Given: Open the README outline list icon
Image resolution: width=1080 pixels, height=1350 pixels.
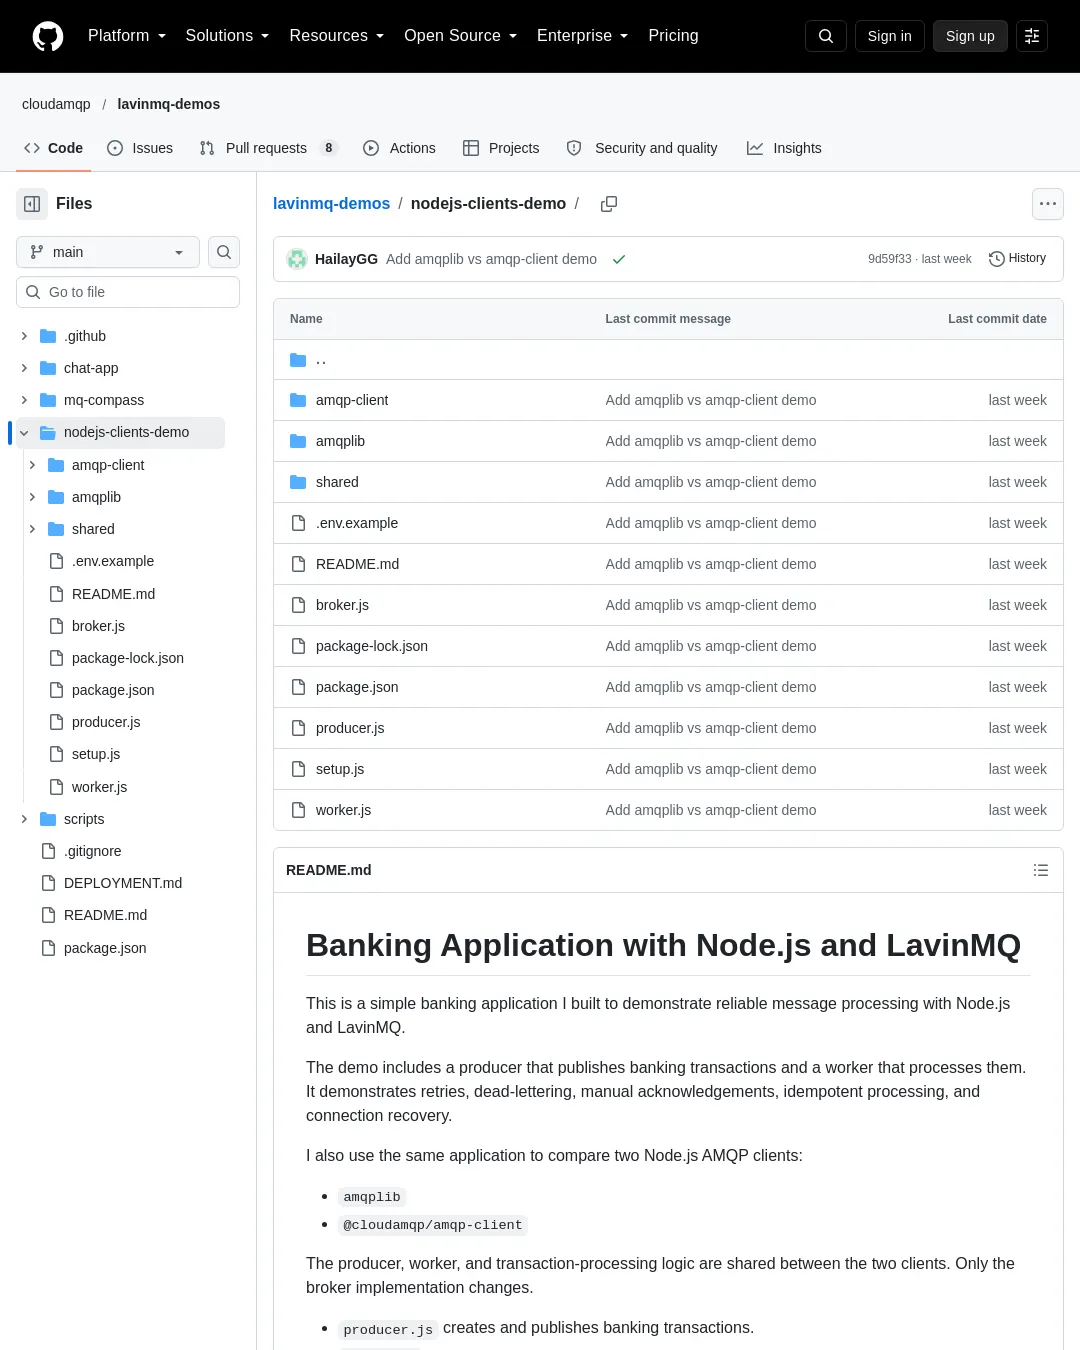Looking at the screenshot, I should click(x=1041, y=870).
